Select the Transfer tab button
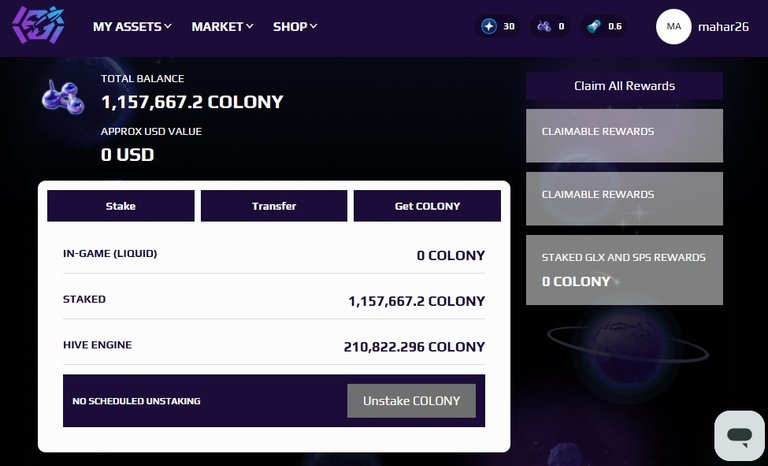The height and width of the screenshot is (466, 768). tap(274, 206)
